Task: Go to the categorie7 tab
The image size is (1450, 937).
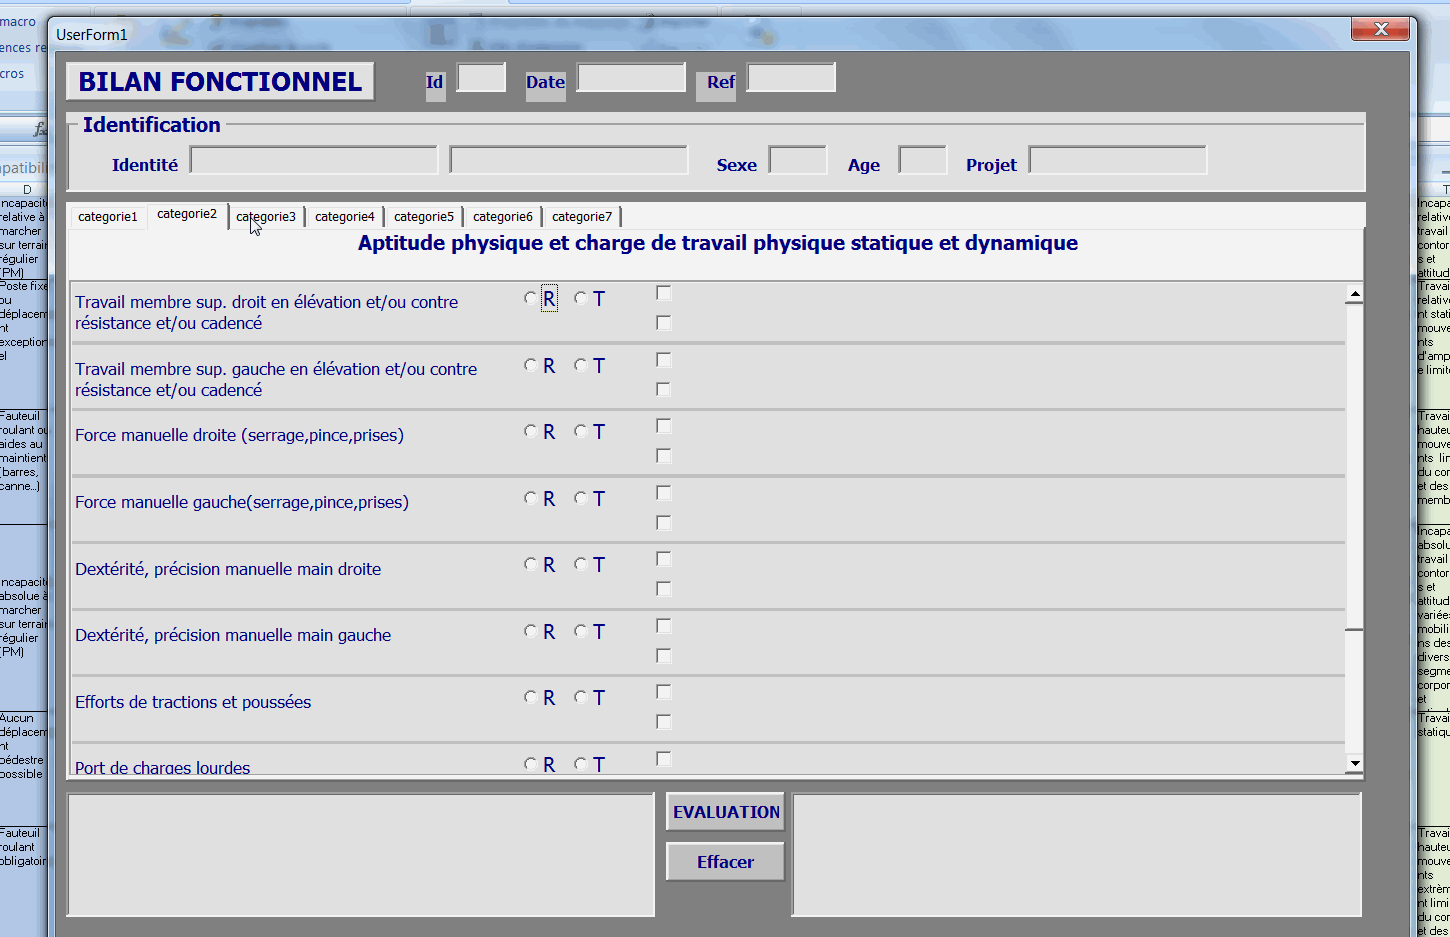Action: coord(582,217)
